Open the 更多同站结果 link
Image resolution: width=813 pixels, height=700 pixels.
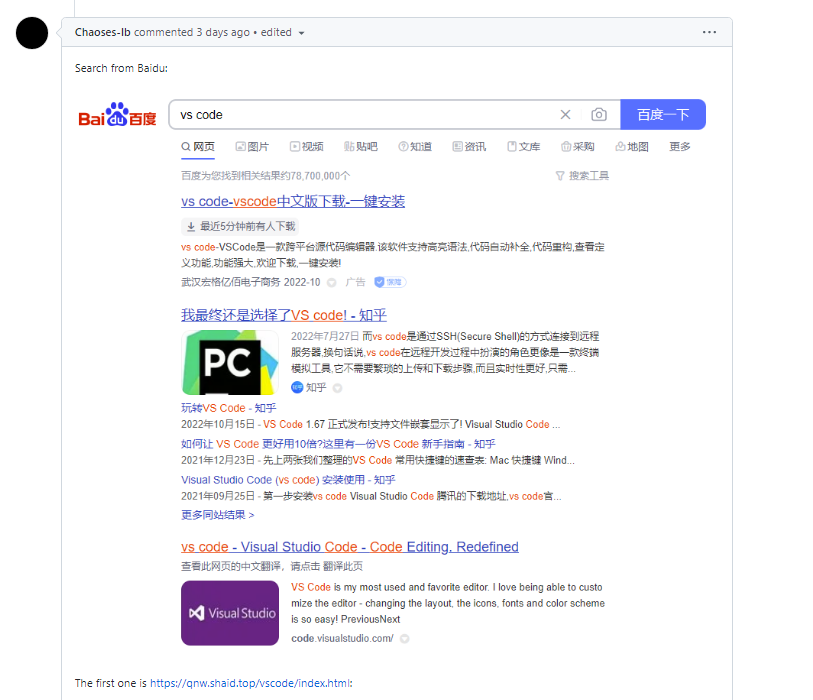click(x=218, y=515)
